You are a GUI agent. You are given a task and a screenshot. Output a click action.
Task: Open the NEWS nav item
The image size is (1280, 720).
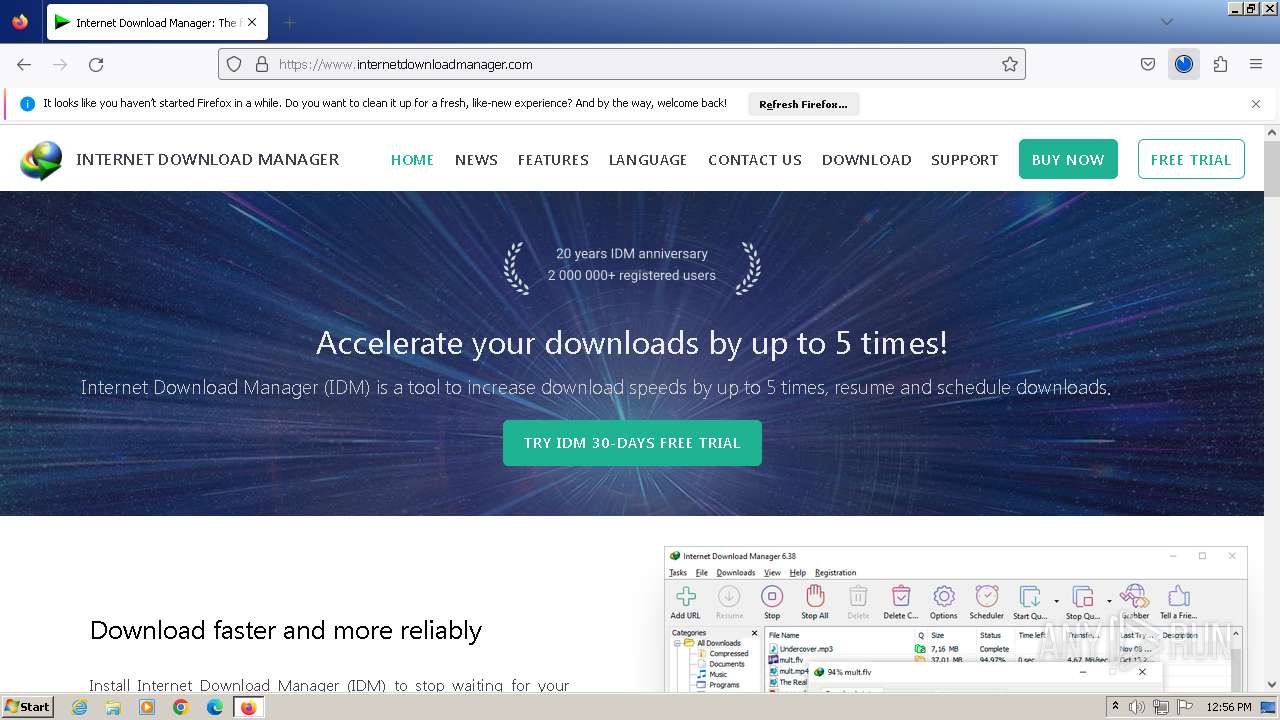point(476,160)
